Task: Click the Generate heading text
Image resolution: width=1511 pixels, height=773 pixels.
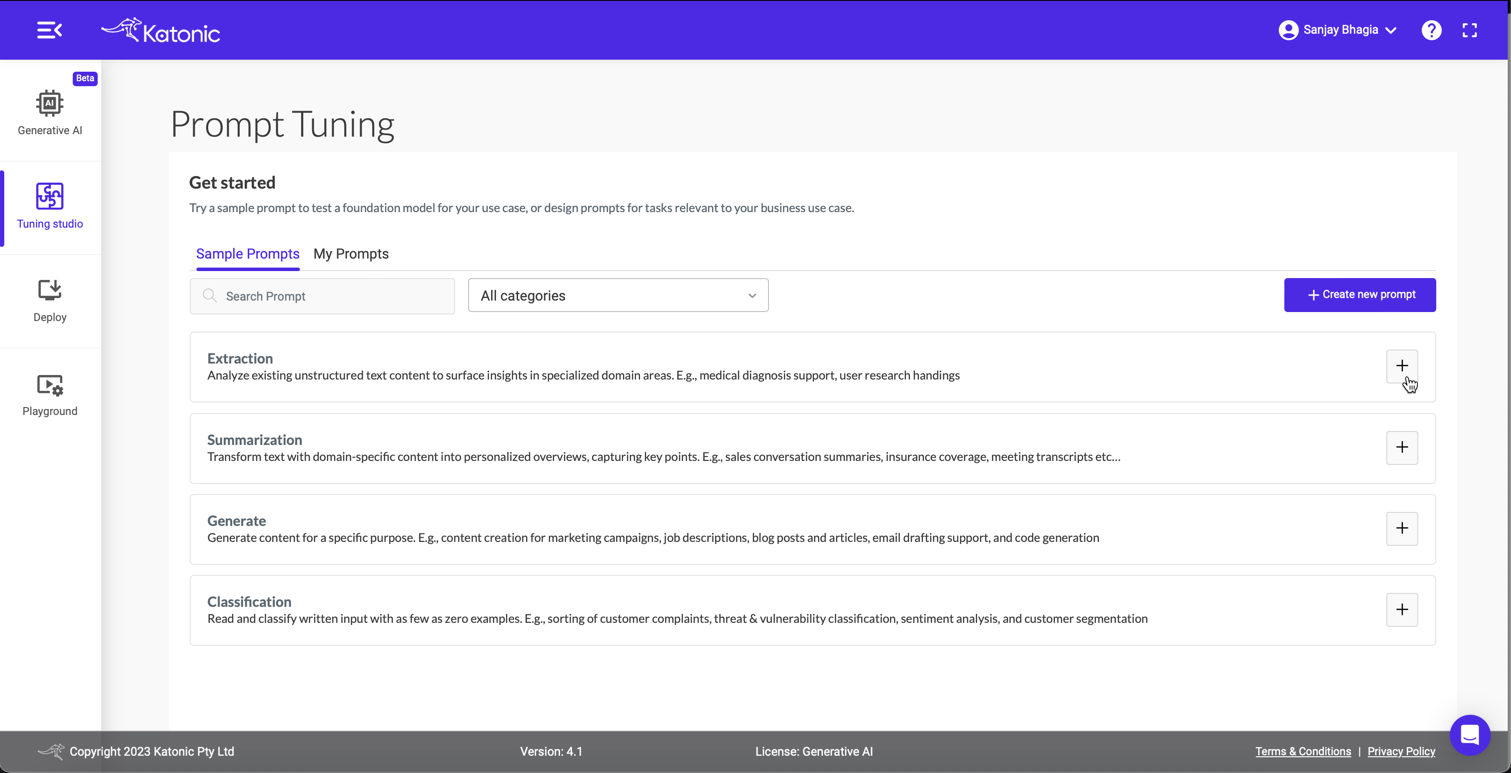Action: click(x=236, y=520)
